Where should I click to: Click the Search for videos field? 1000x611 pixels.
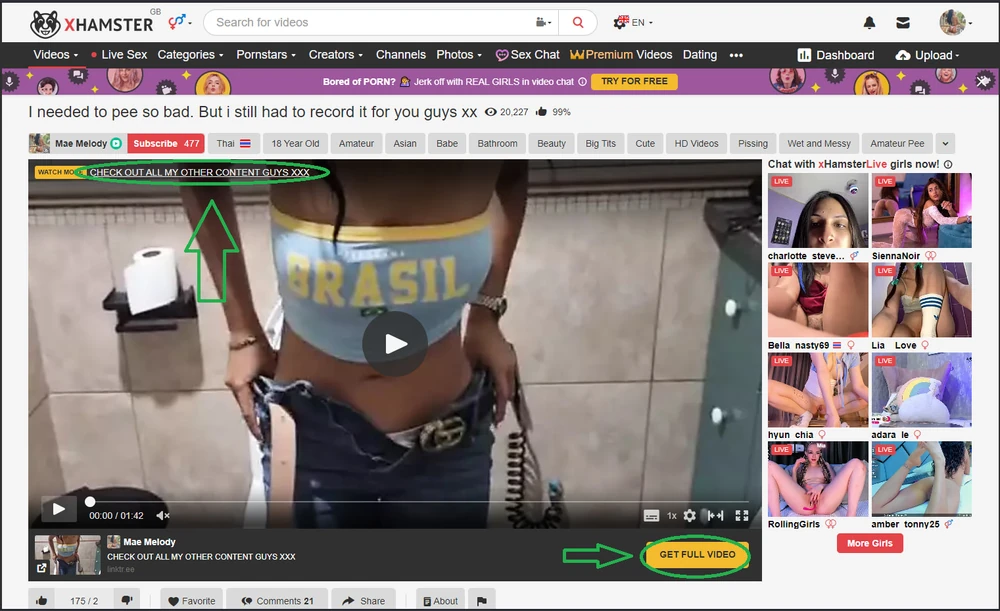370,22
